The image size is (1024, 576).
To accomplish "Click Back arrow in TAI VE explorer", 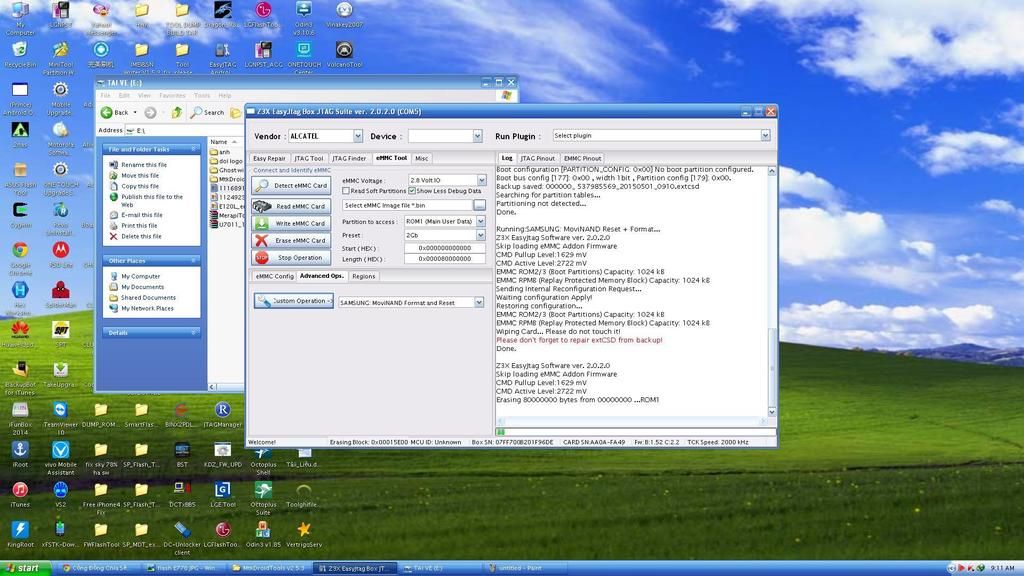I will point(115,112).
